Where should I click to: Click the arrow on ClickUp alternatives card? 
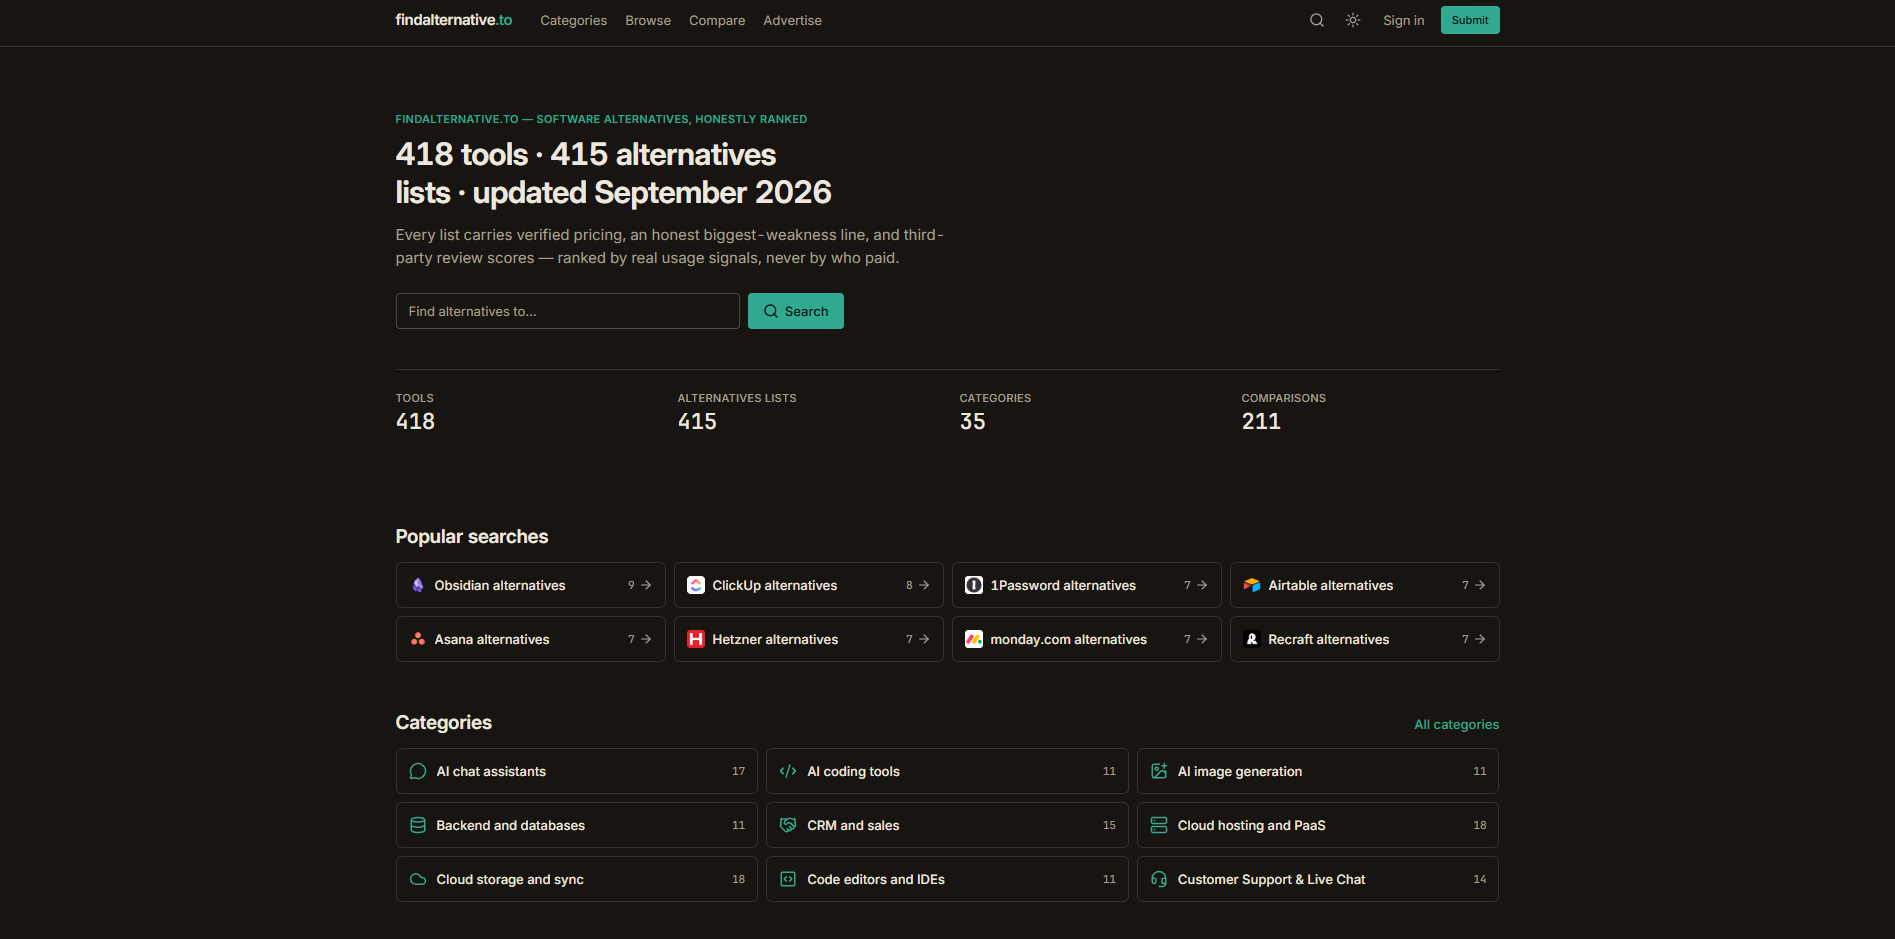924,585
